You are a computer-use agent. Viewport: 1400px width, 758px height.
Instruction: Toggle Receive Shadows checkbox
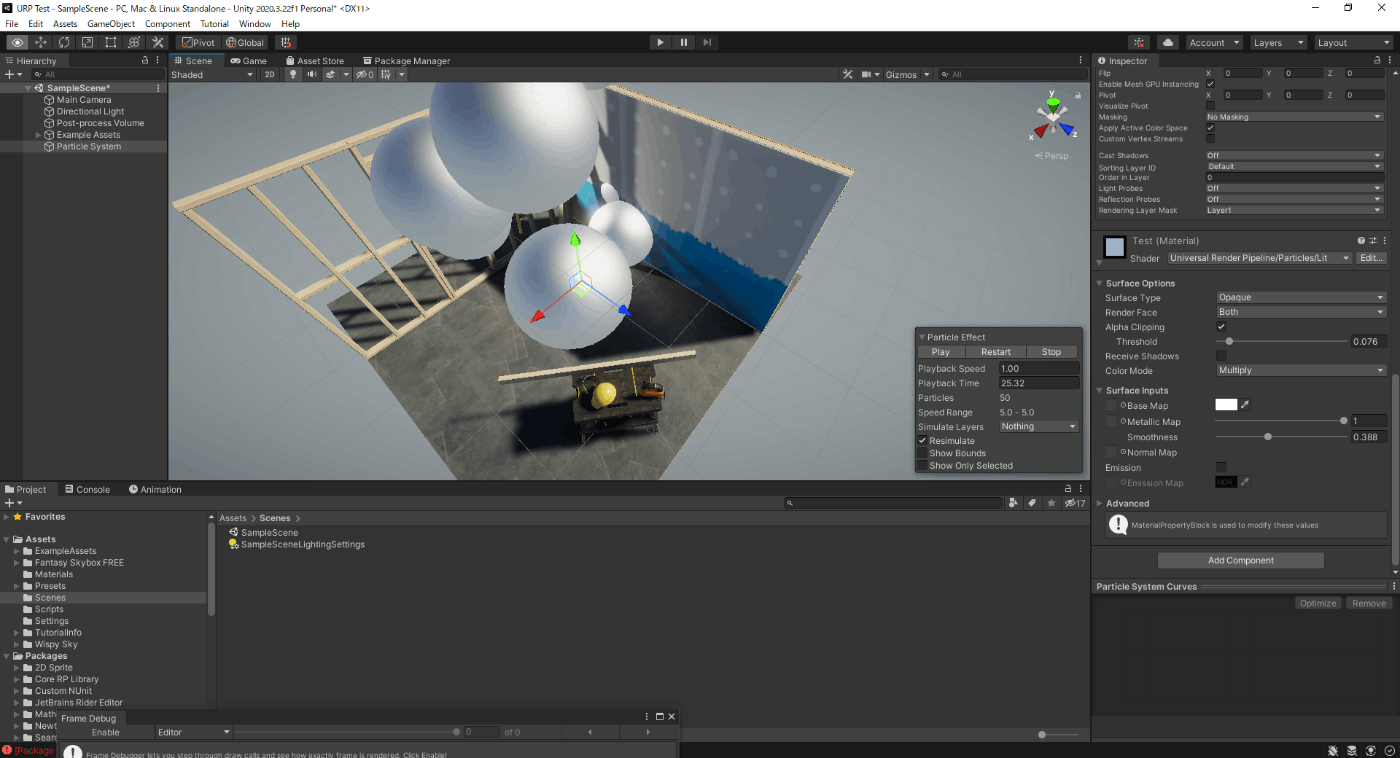click(x=1221, y=356)
